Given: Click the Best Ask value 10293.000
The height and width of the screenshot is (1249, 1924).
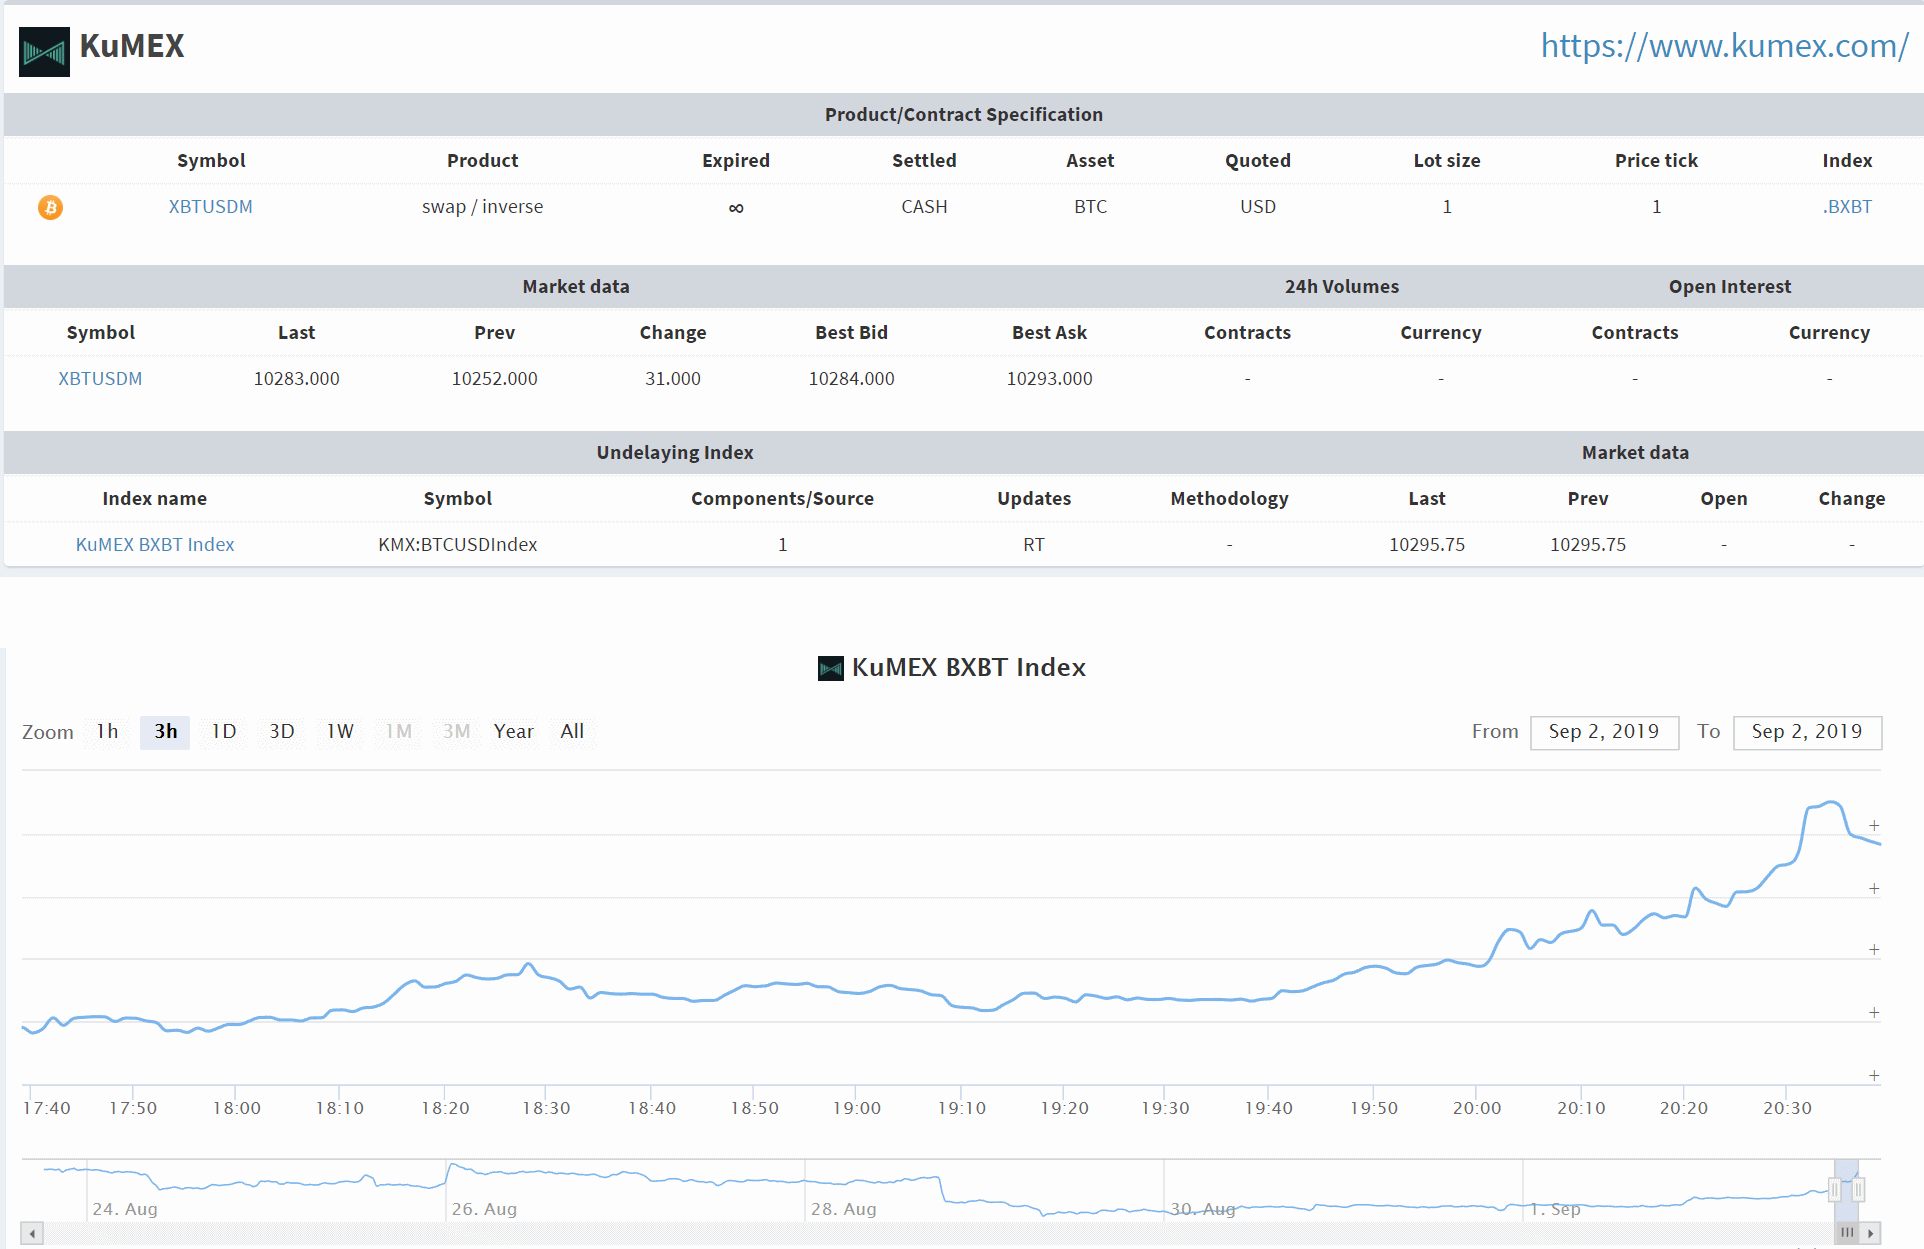Looking at the screenshot, I should 1050,379.
